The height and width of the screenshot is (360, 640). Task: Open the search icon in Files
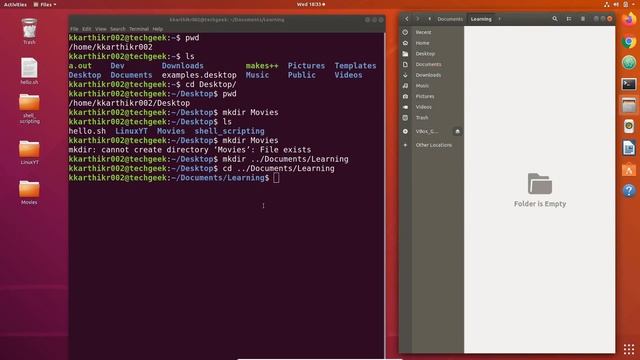pos(555,19)
